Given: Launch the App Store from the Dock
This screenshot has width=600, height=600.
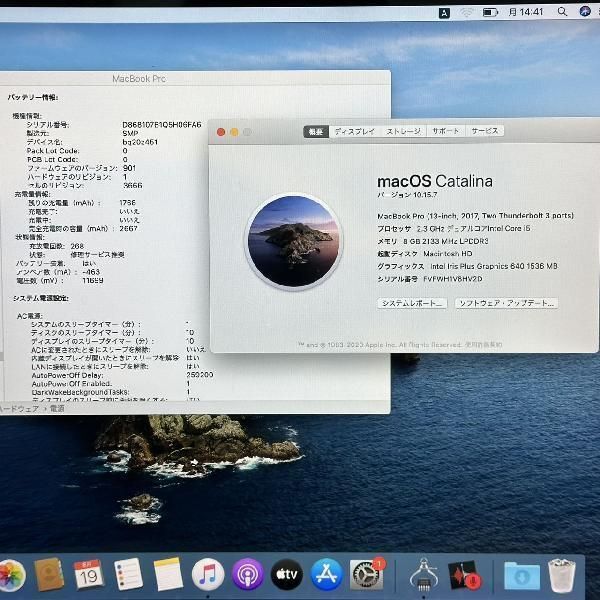Looking at the screenshot, I should 326,574.
